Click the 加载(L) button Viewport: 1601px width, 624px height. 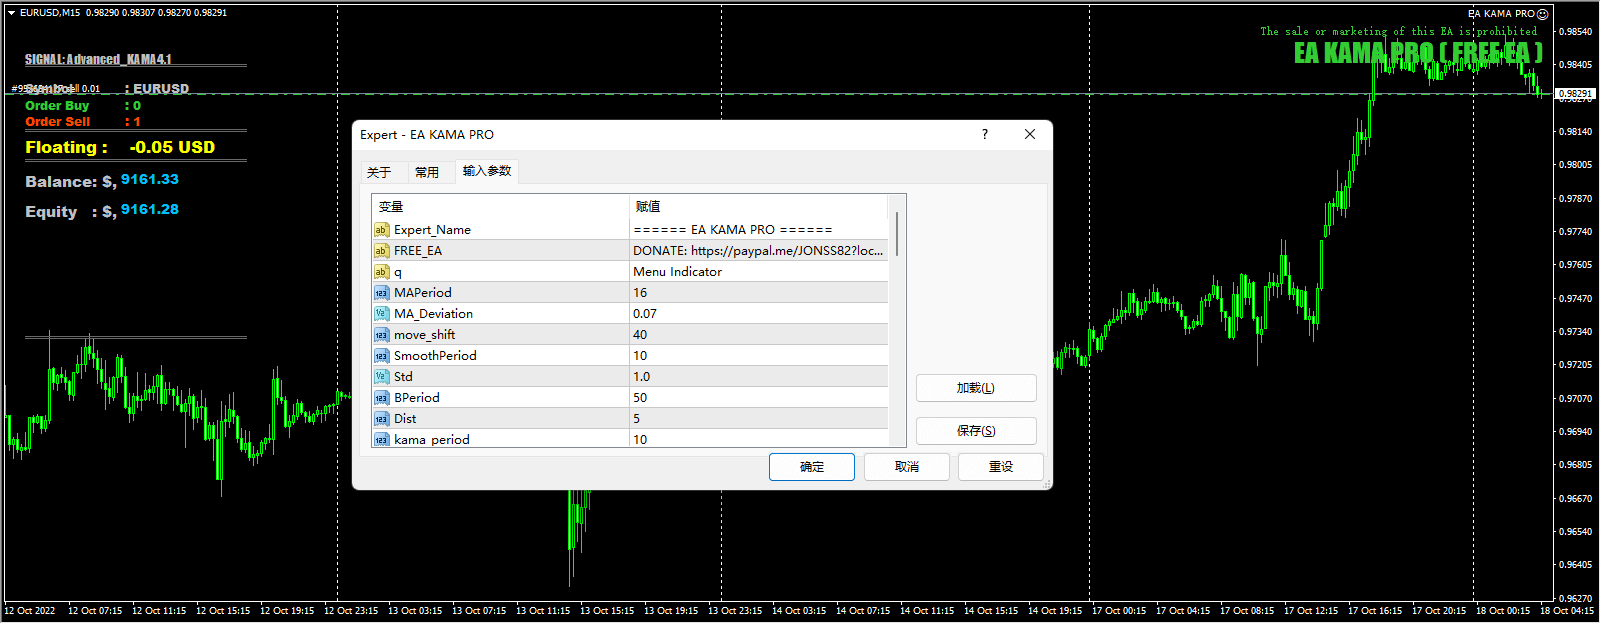click(975, 388)
